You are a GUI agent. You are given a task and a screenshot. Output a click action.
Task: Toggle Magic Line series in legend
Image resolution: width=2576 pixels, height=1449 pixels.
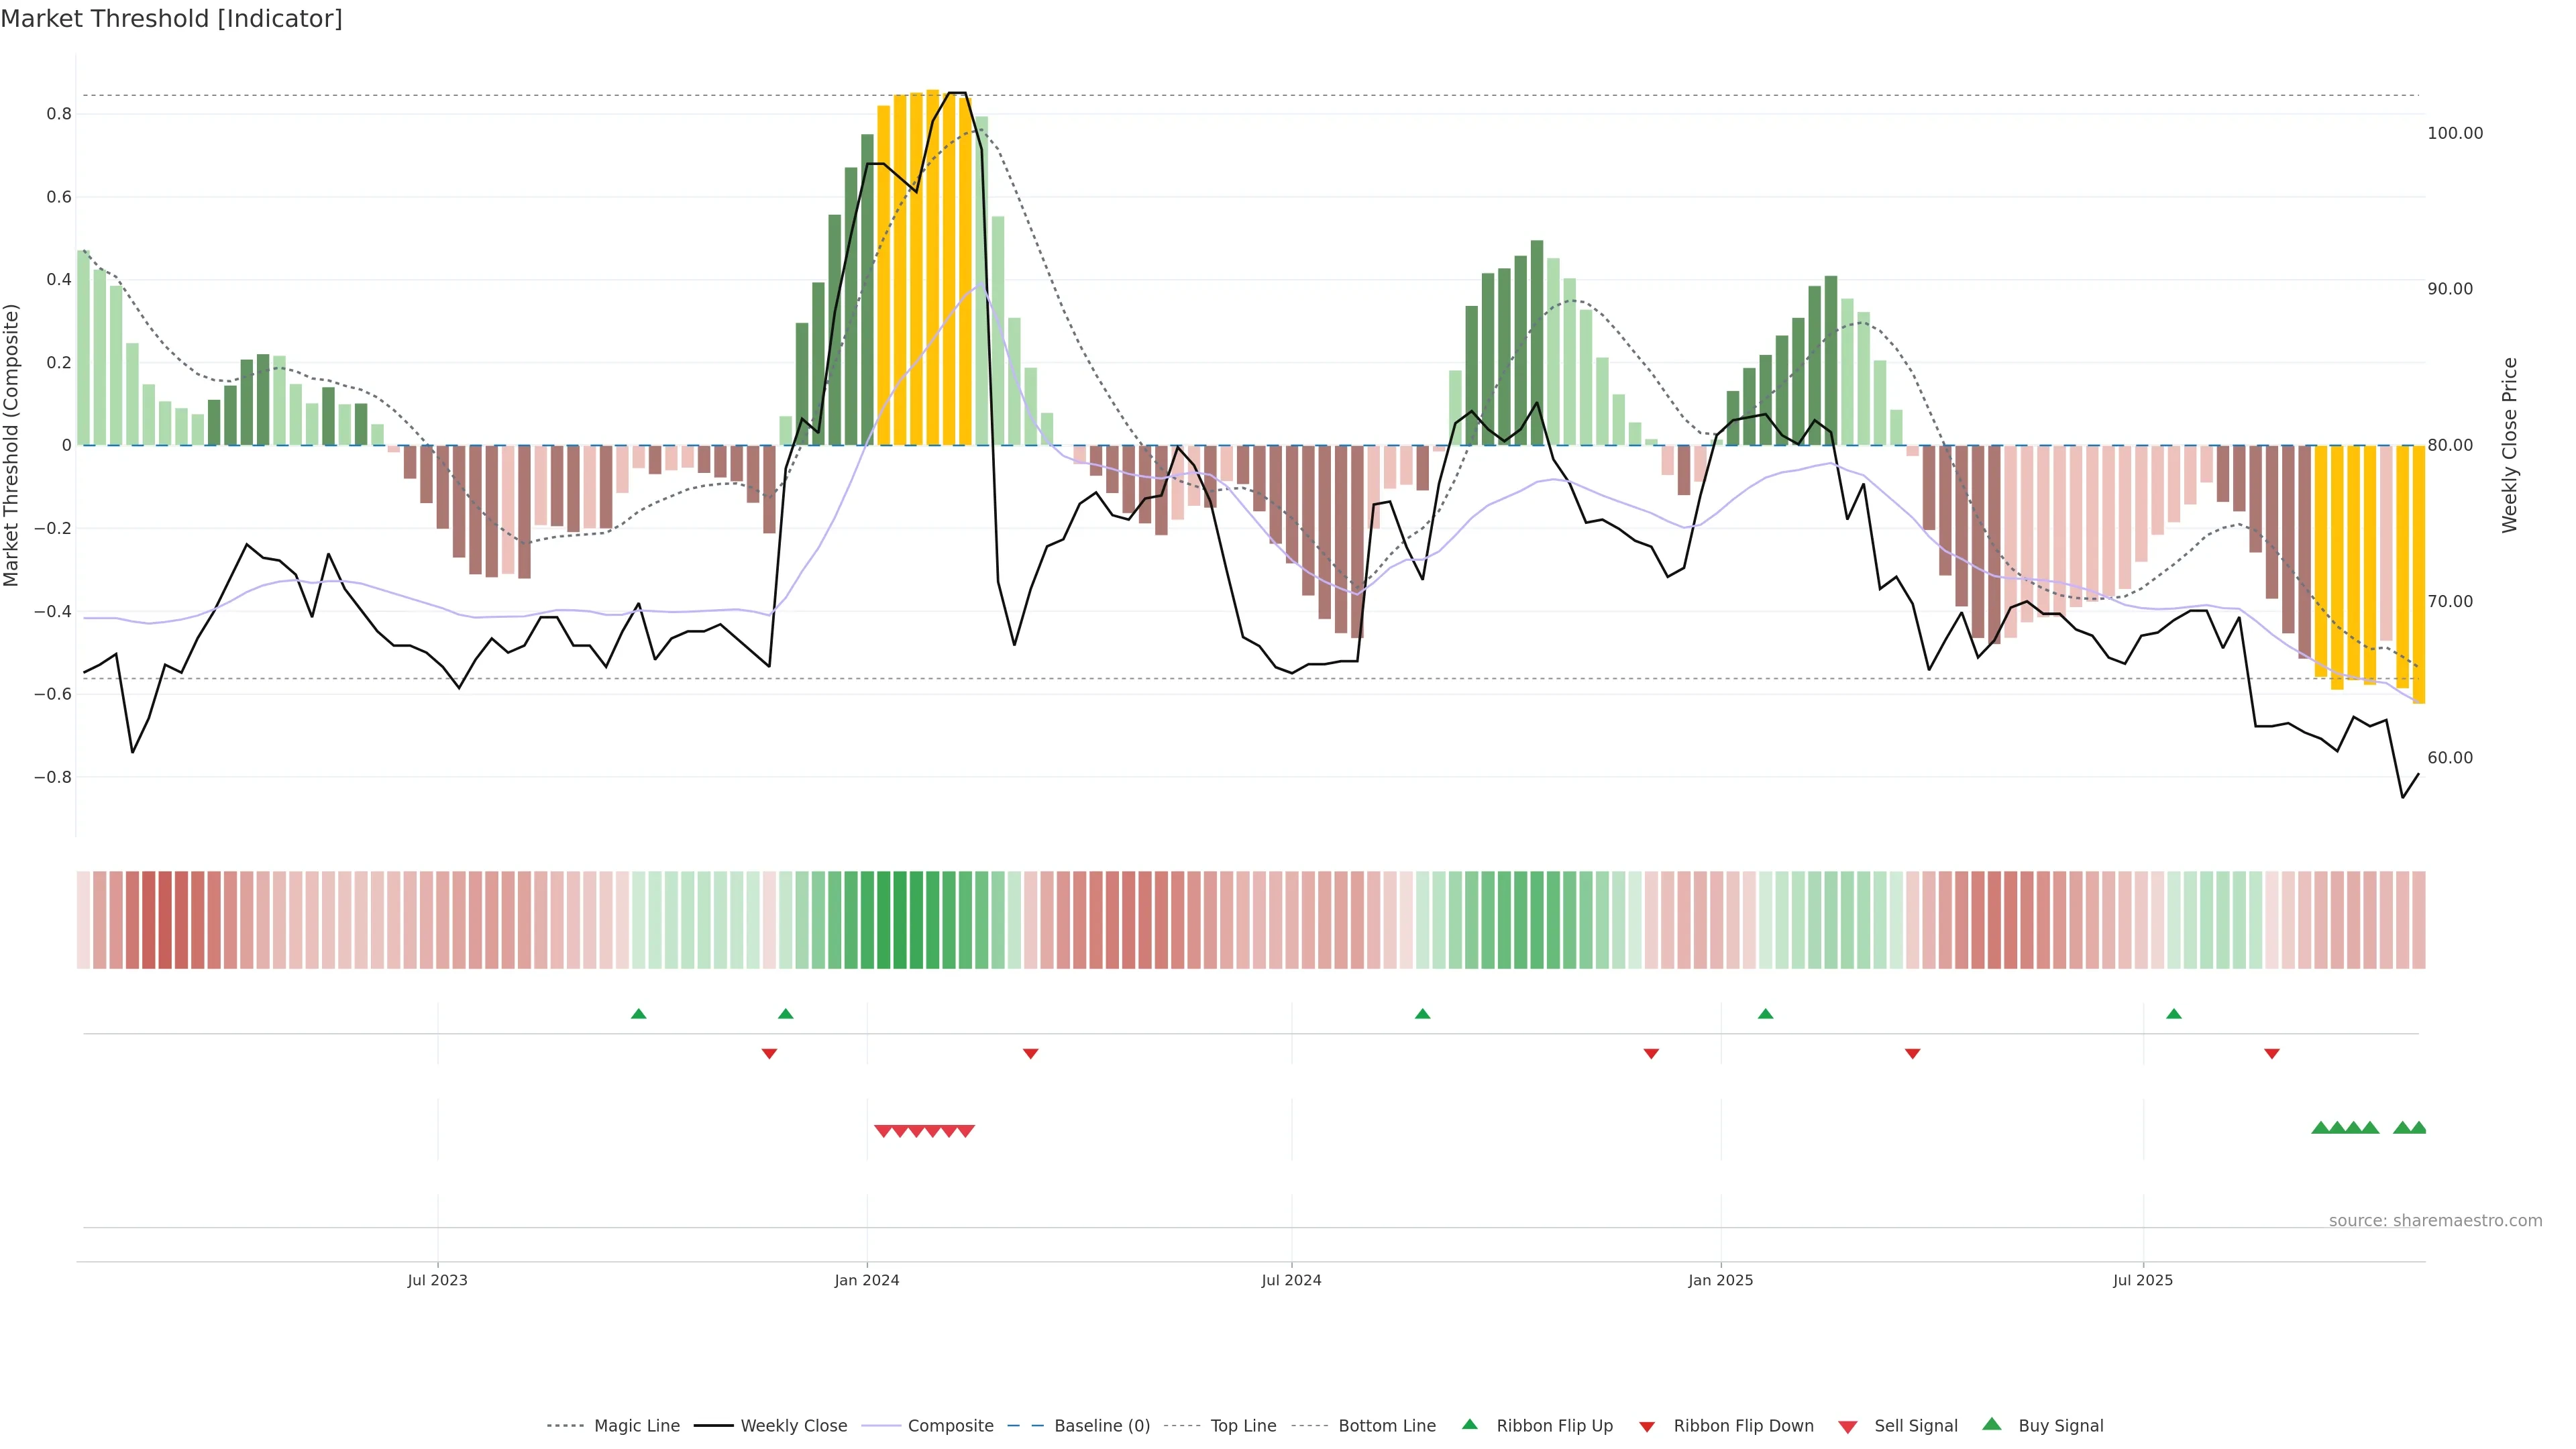(x=636, y=1426)
